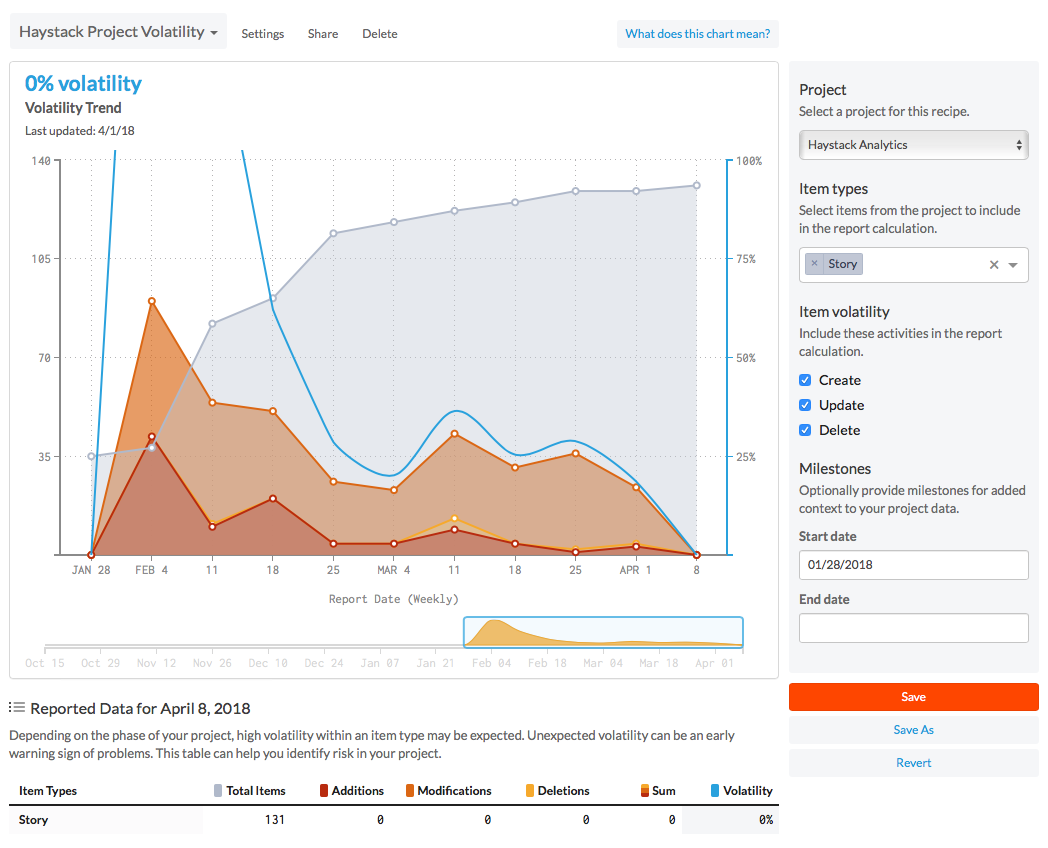
Task: Uncheck the Update checkbox
Action: point(805,405)
